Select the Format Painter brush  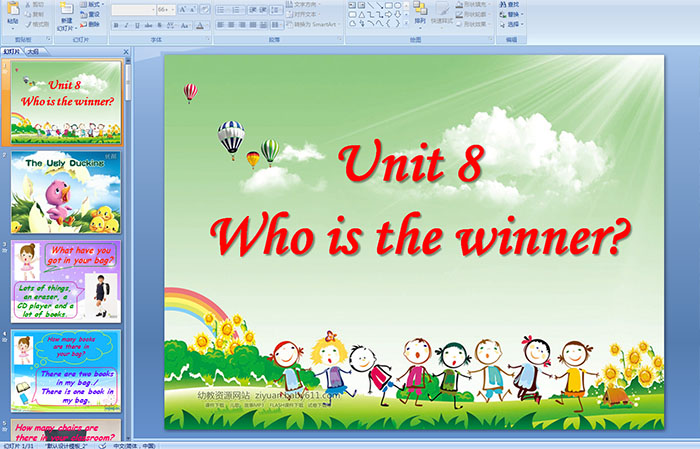(28, 24)
